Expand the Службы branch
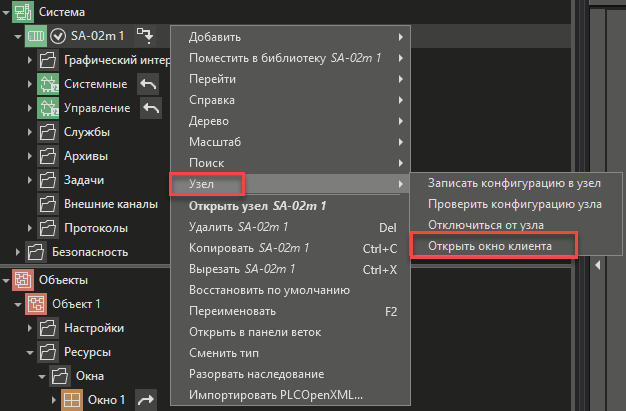Image resolution: width=626 pixels, height=411 pixels. (30, 132)
